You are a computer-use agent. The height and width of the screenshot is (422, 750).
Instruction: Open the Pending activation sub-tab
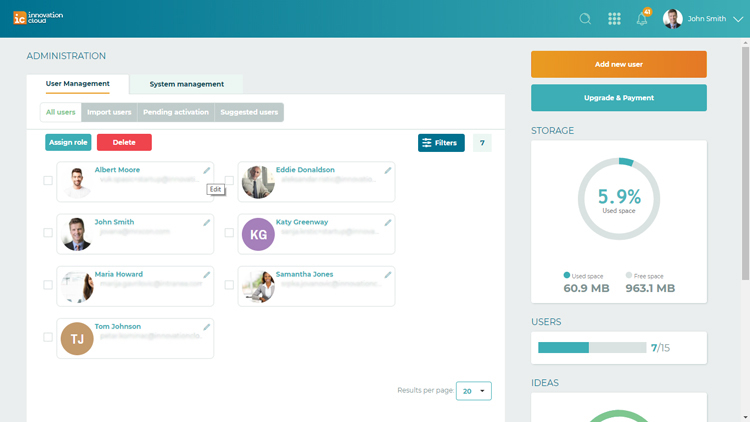(176, 112)
